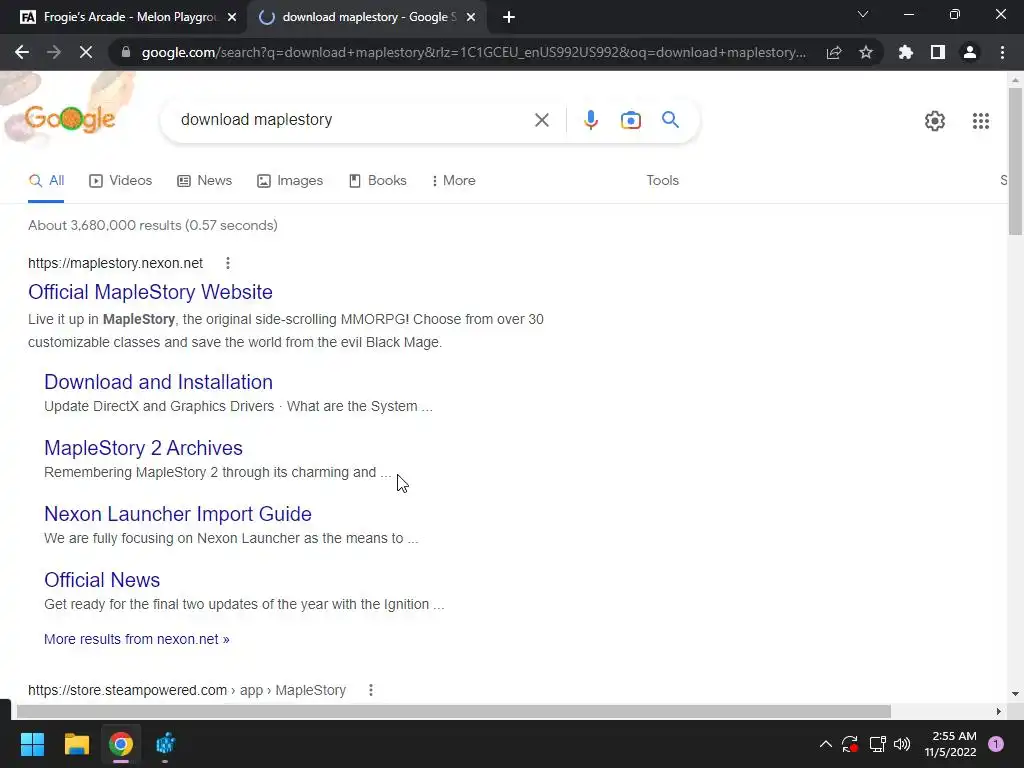Open the Extensions puzzle icon

click(x=906, y=52)
